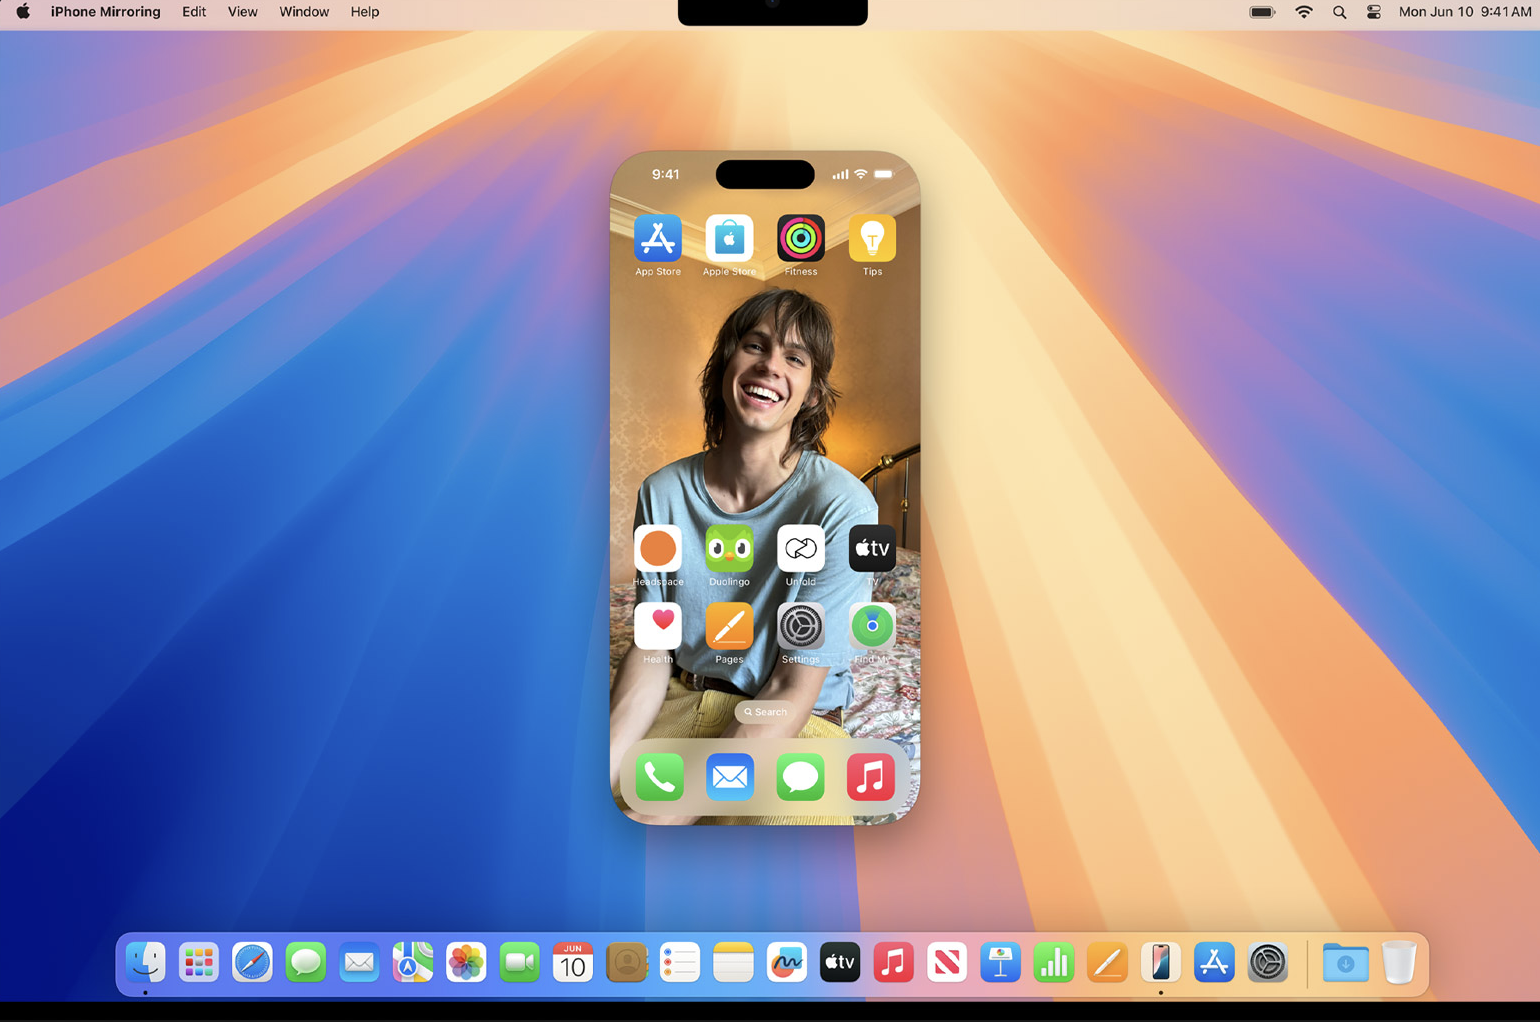Launch Freeform from the Mac Dock
This screenshot has width=1540, height=1022.
(x=787, y=963)
